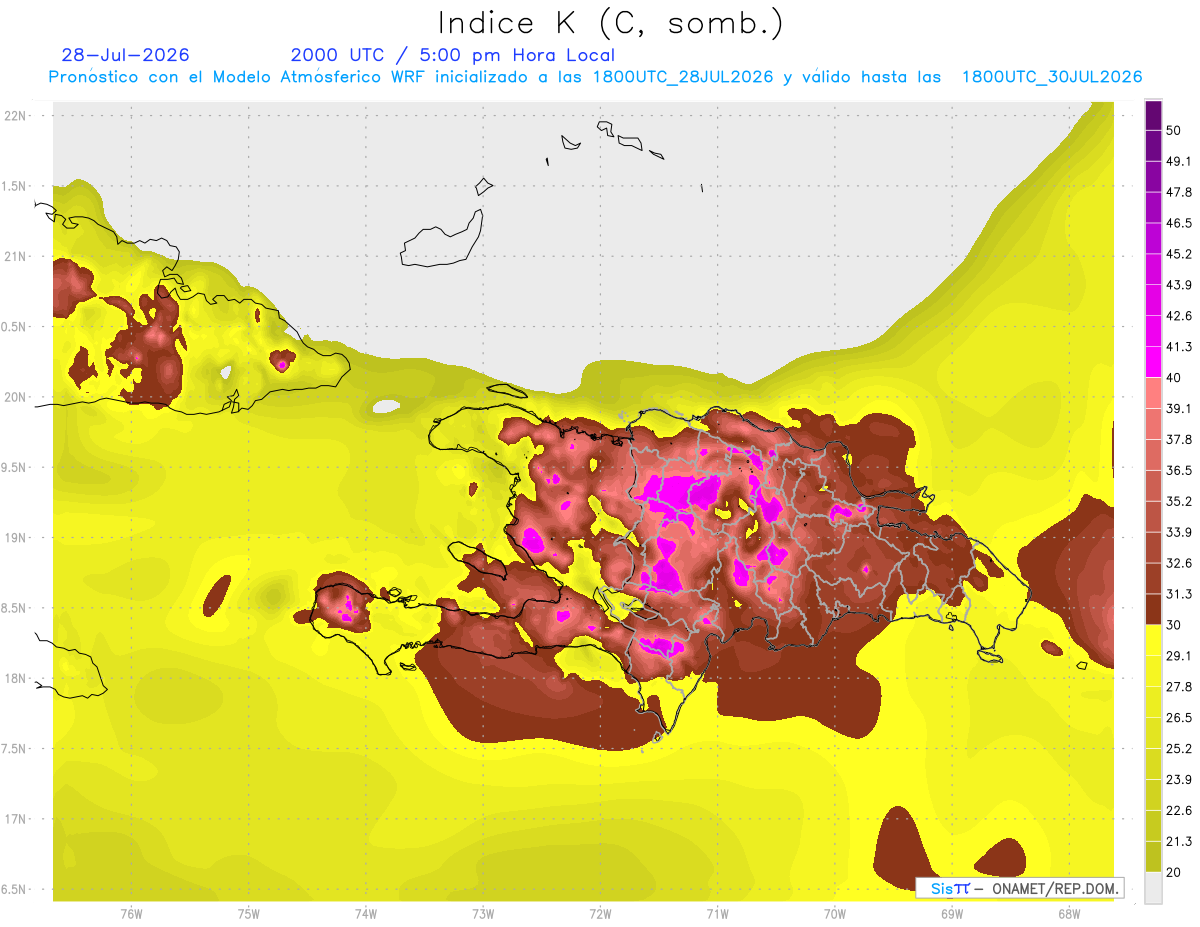The height and width of the screenshot is (927, 1200).
Task: Click the legend value '36.5'
Action: [x=1179, y=470]
